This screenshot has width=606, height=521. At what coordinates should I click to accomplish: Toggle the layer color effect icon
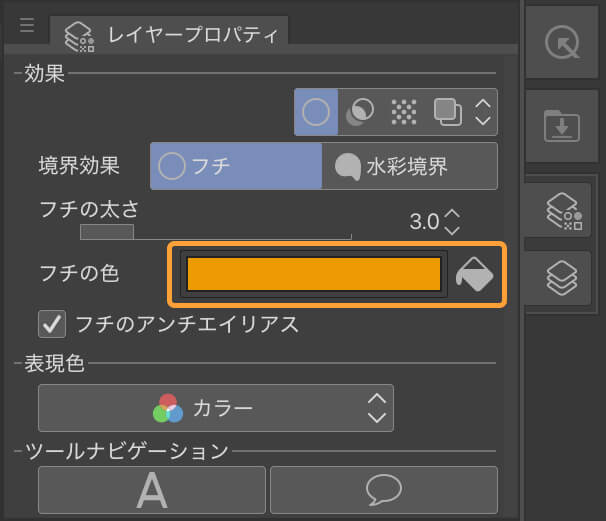point(448,112)
